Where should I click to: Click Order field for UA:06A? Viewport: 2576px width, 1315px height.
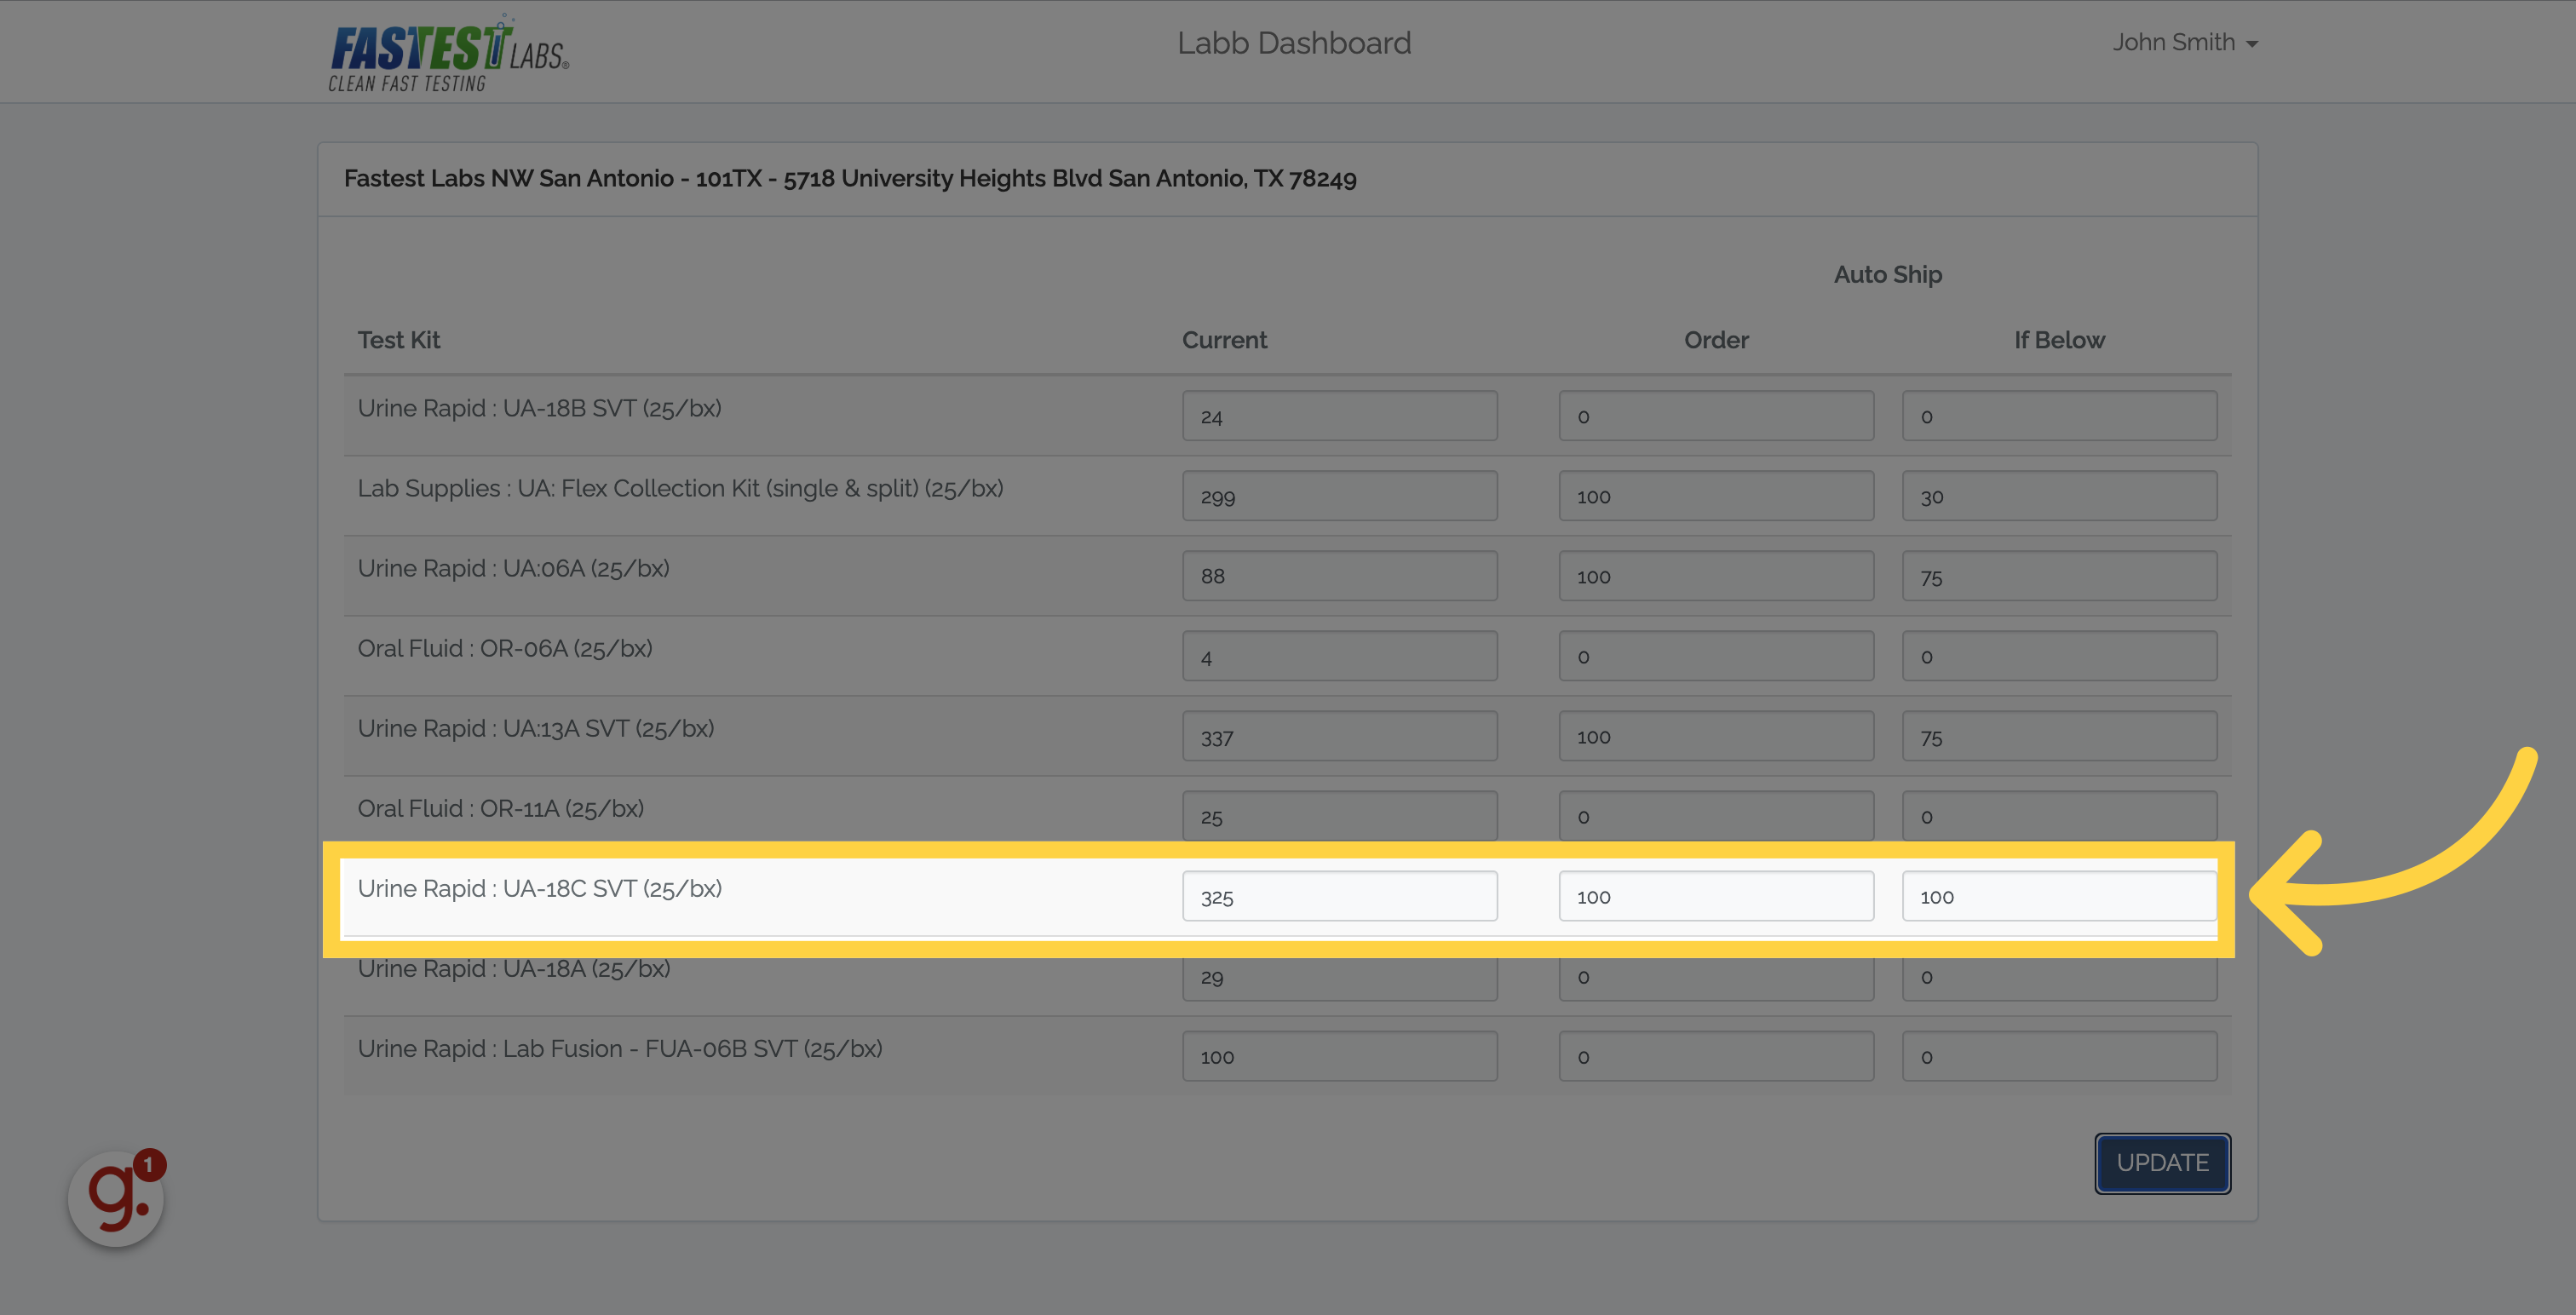[1715, 576]
